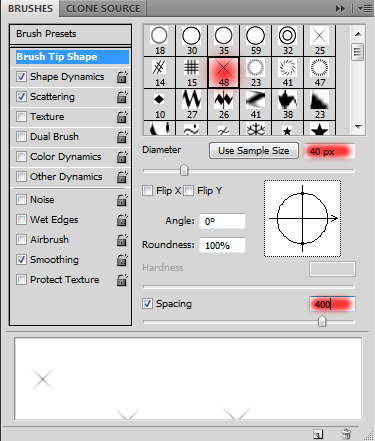Click the brush list scroll down arrow

click(358, 127)
